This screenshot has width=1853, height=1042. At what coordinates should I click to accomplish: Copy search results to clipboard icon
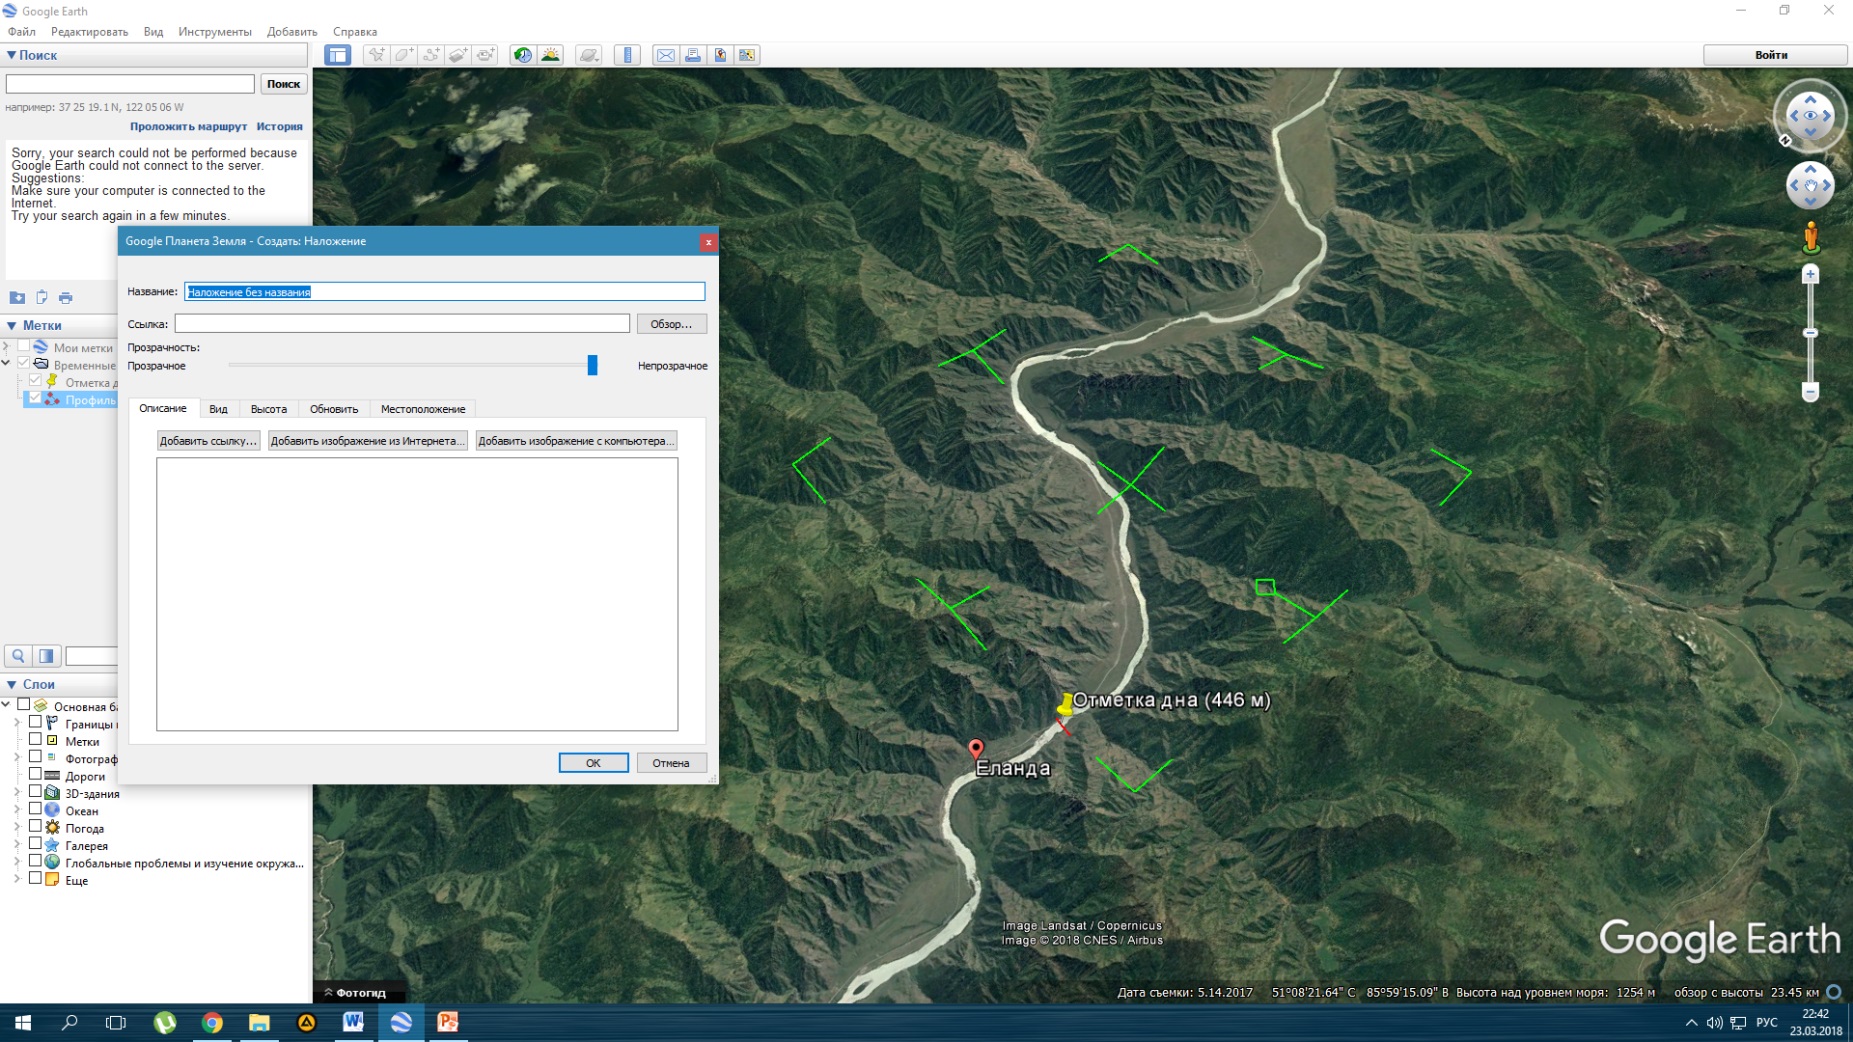(42, 297)
